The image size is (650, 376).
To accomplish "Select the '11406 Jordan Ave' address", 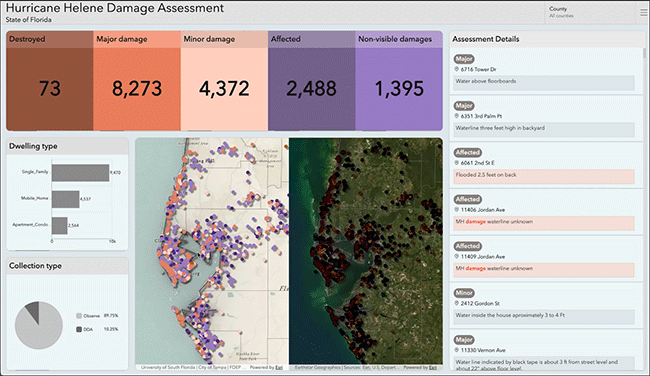I will click(x=483, y=210).
